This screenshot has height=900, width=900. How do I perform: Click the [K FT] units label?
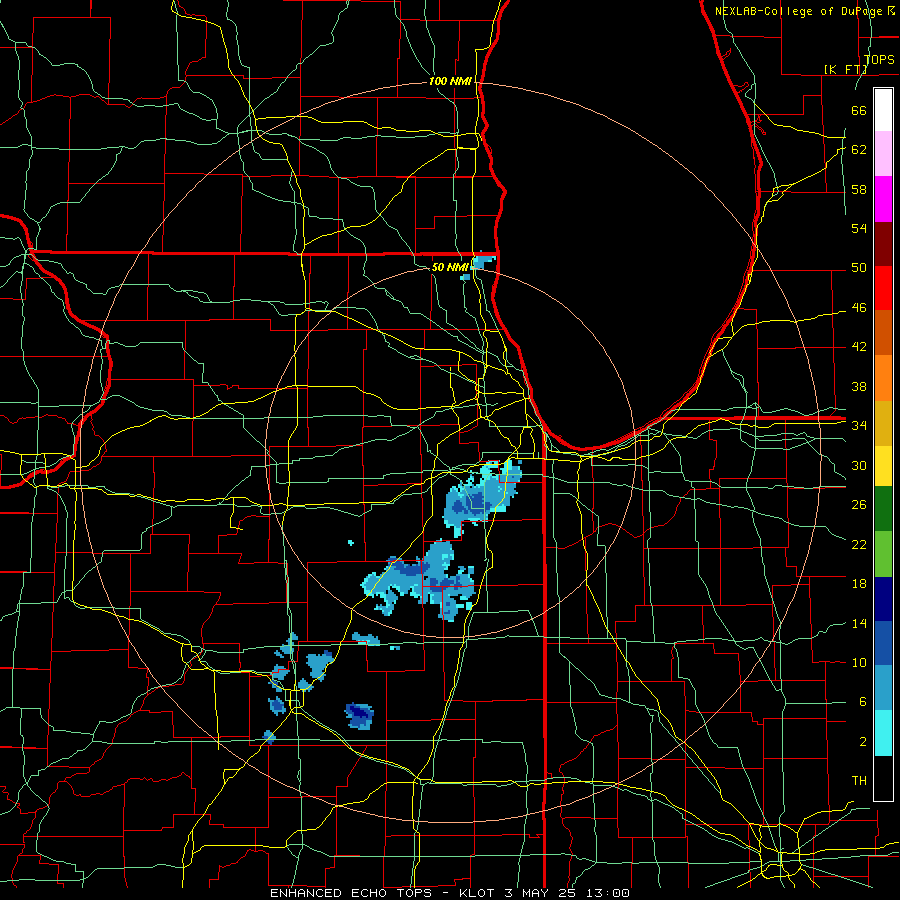click(x=845, y=69)
